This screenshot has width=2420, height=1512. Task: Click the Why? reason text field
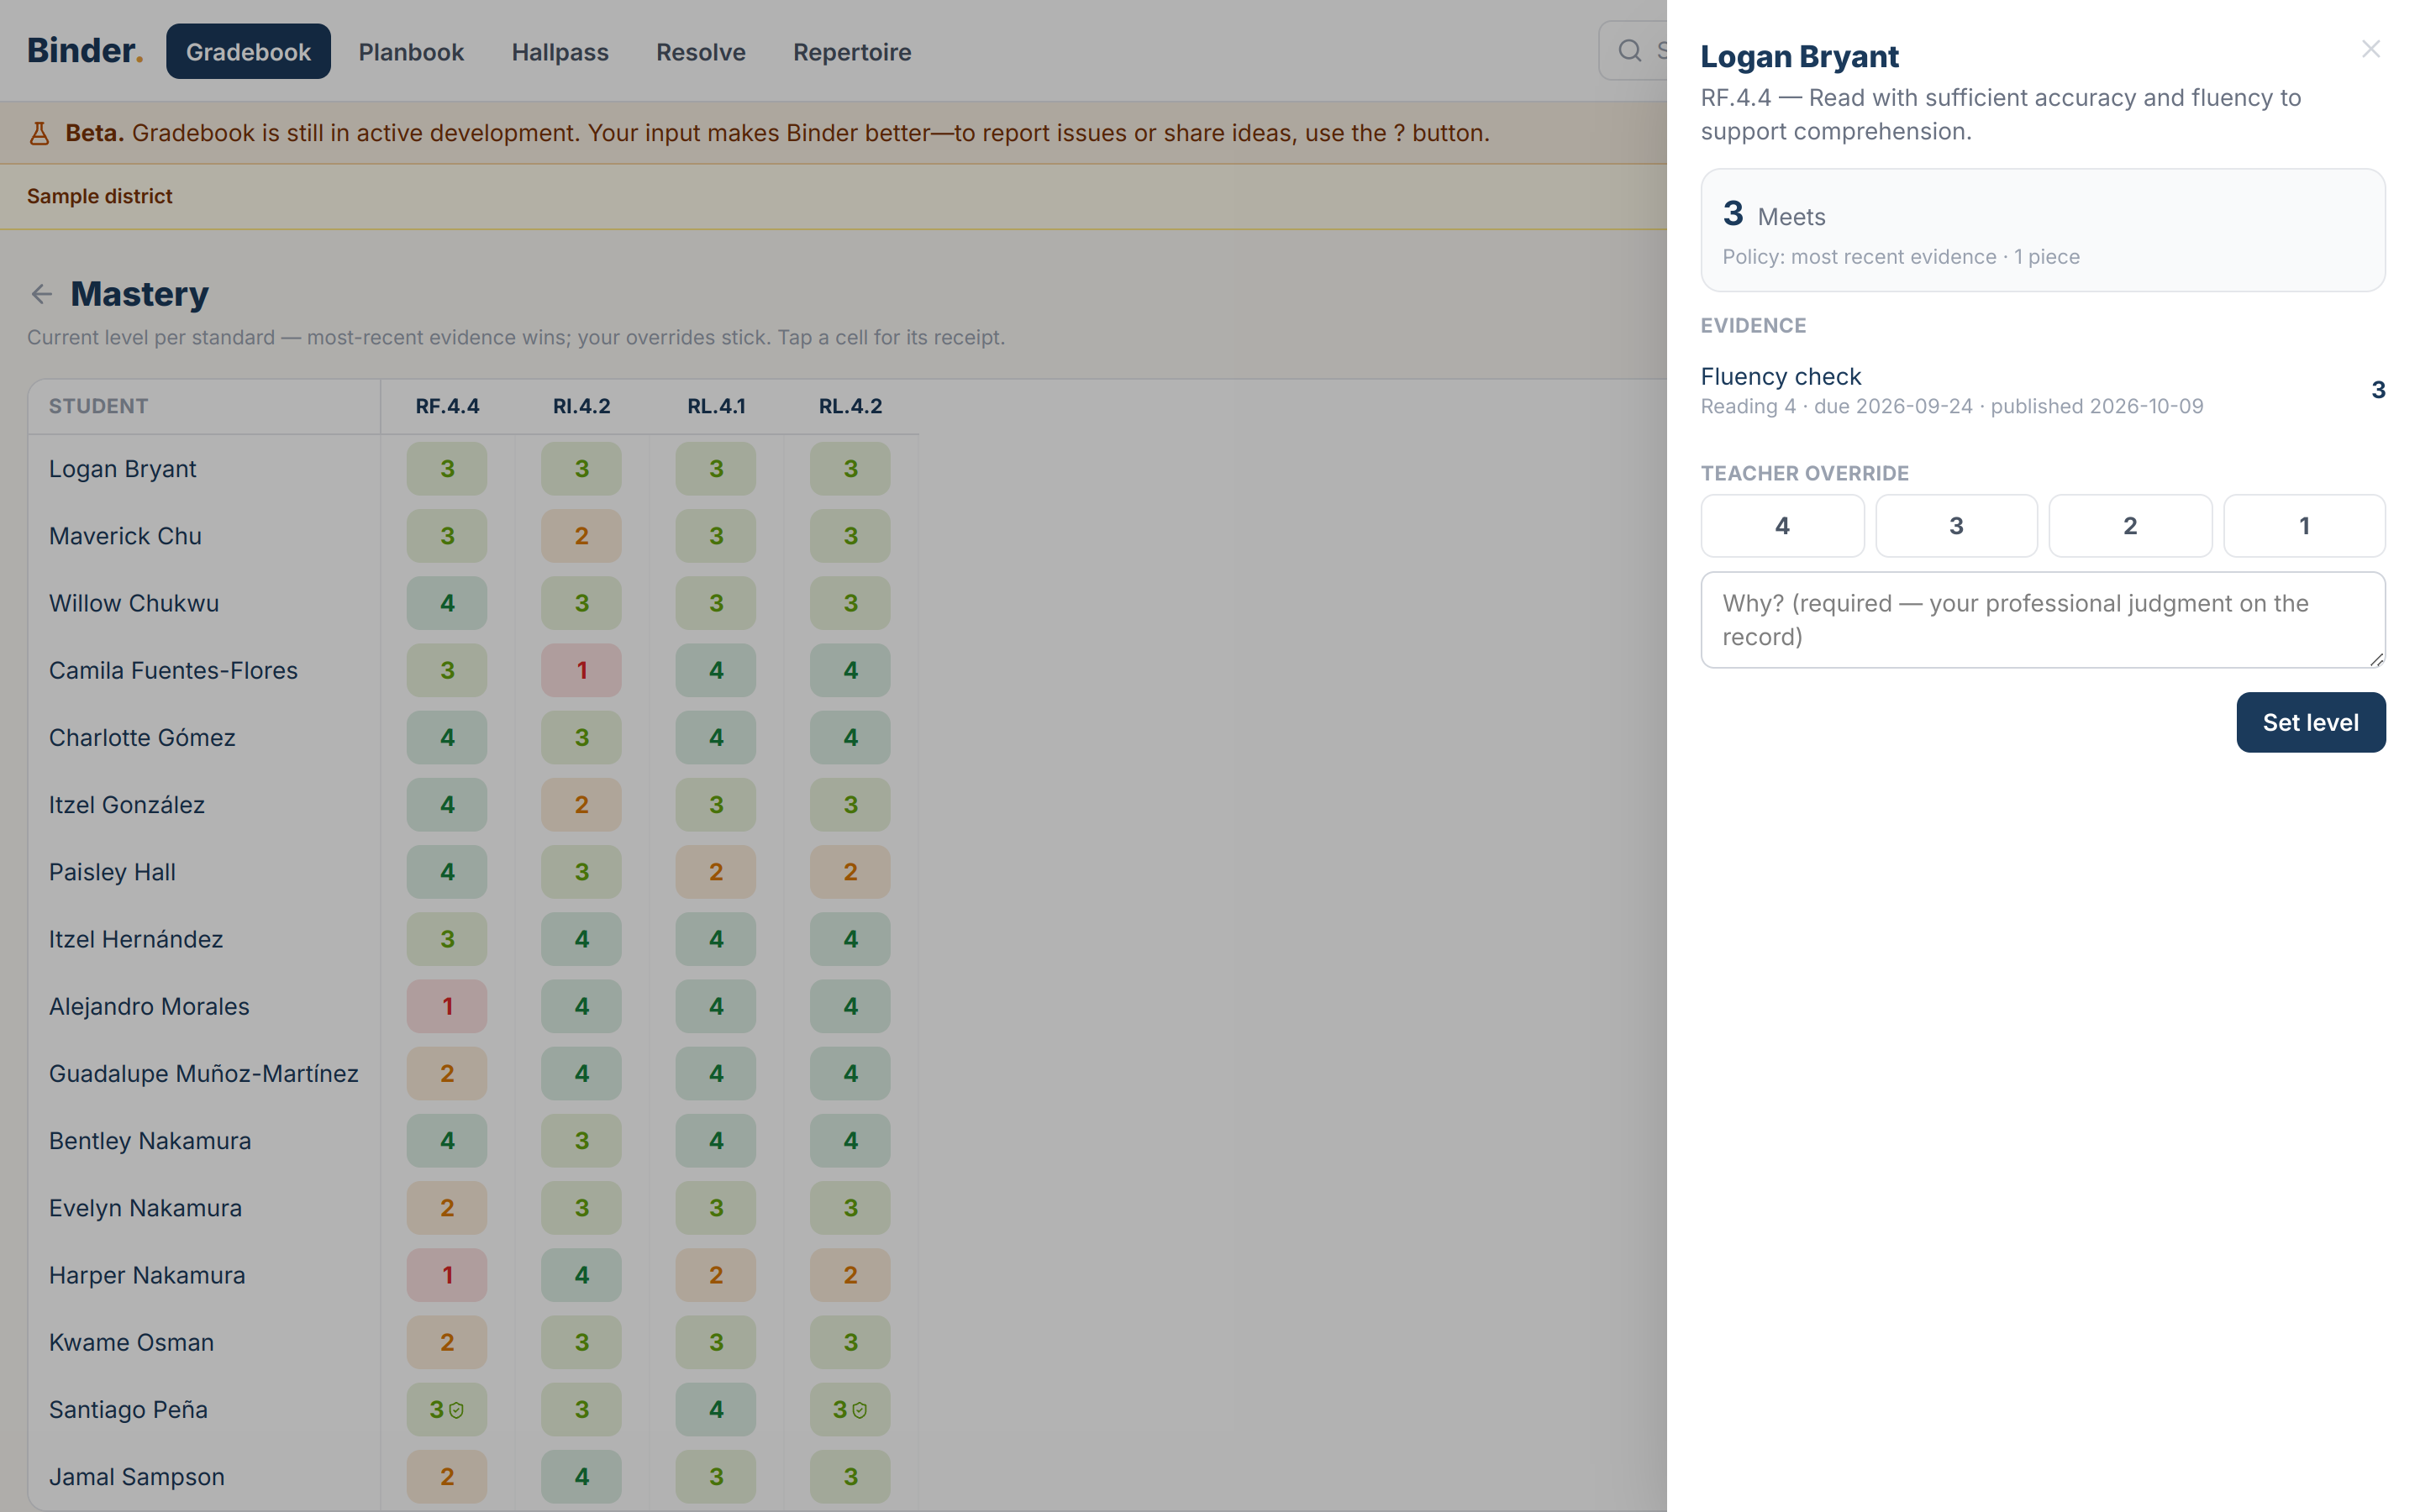(x=2043, y=620)
